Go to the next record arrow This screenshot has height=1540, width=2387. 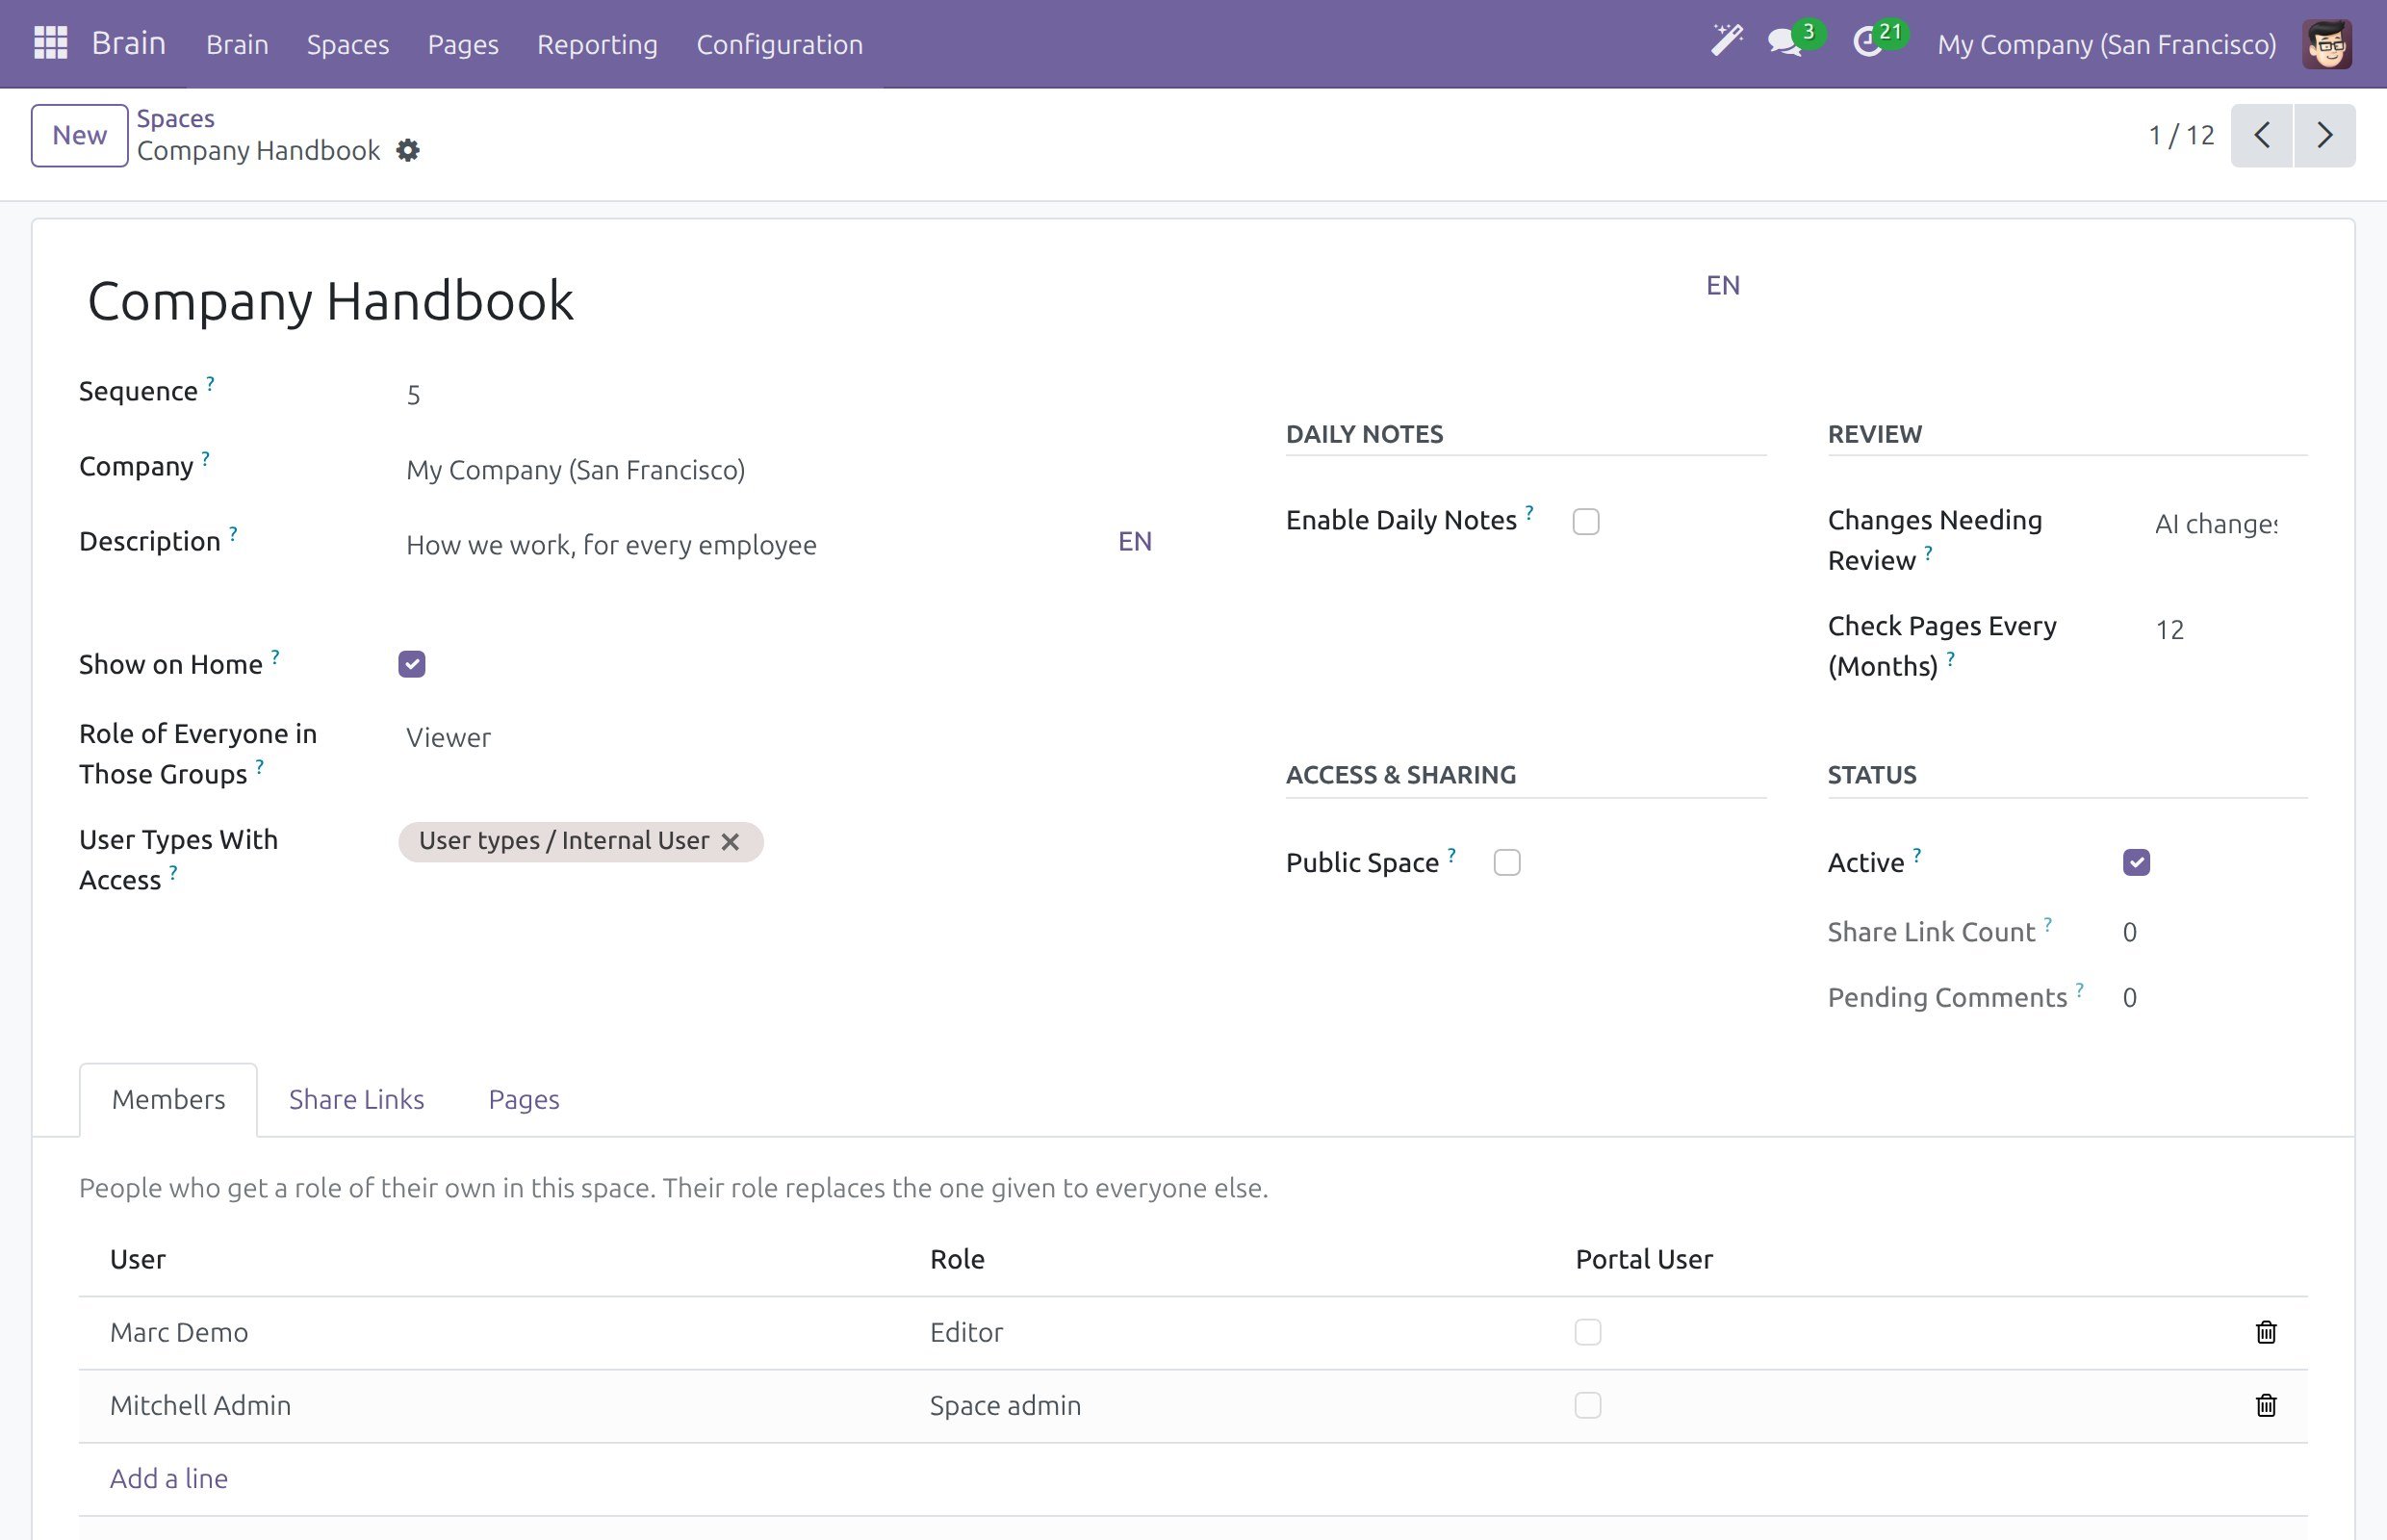tap(2325, 135)
